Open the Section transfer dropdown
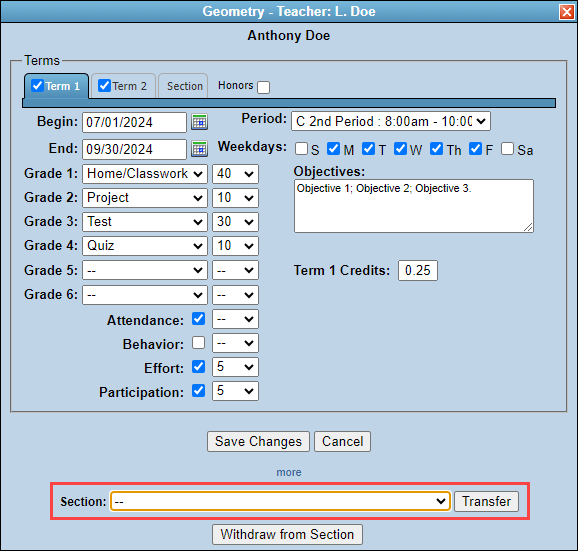This screenshot has height=551, width=578. click(x=280, y=501)
